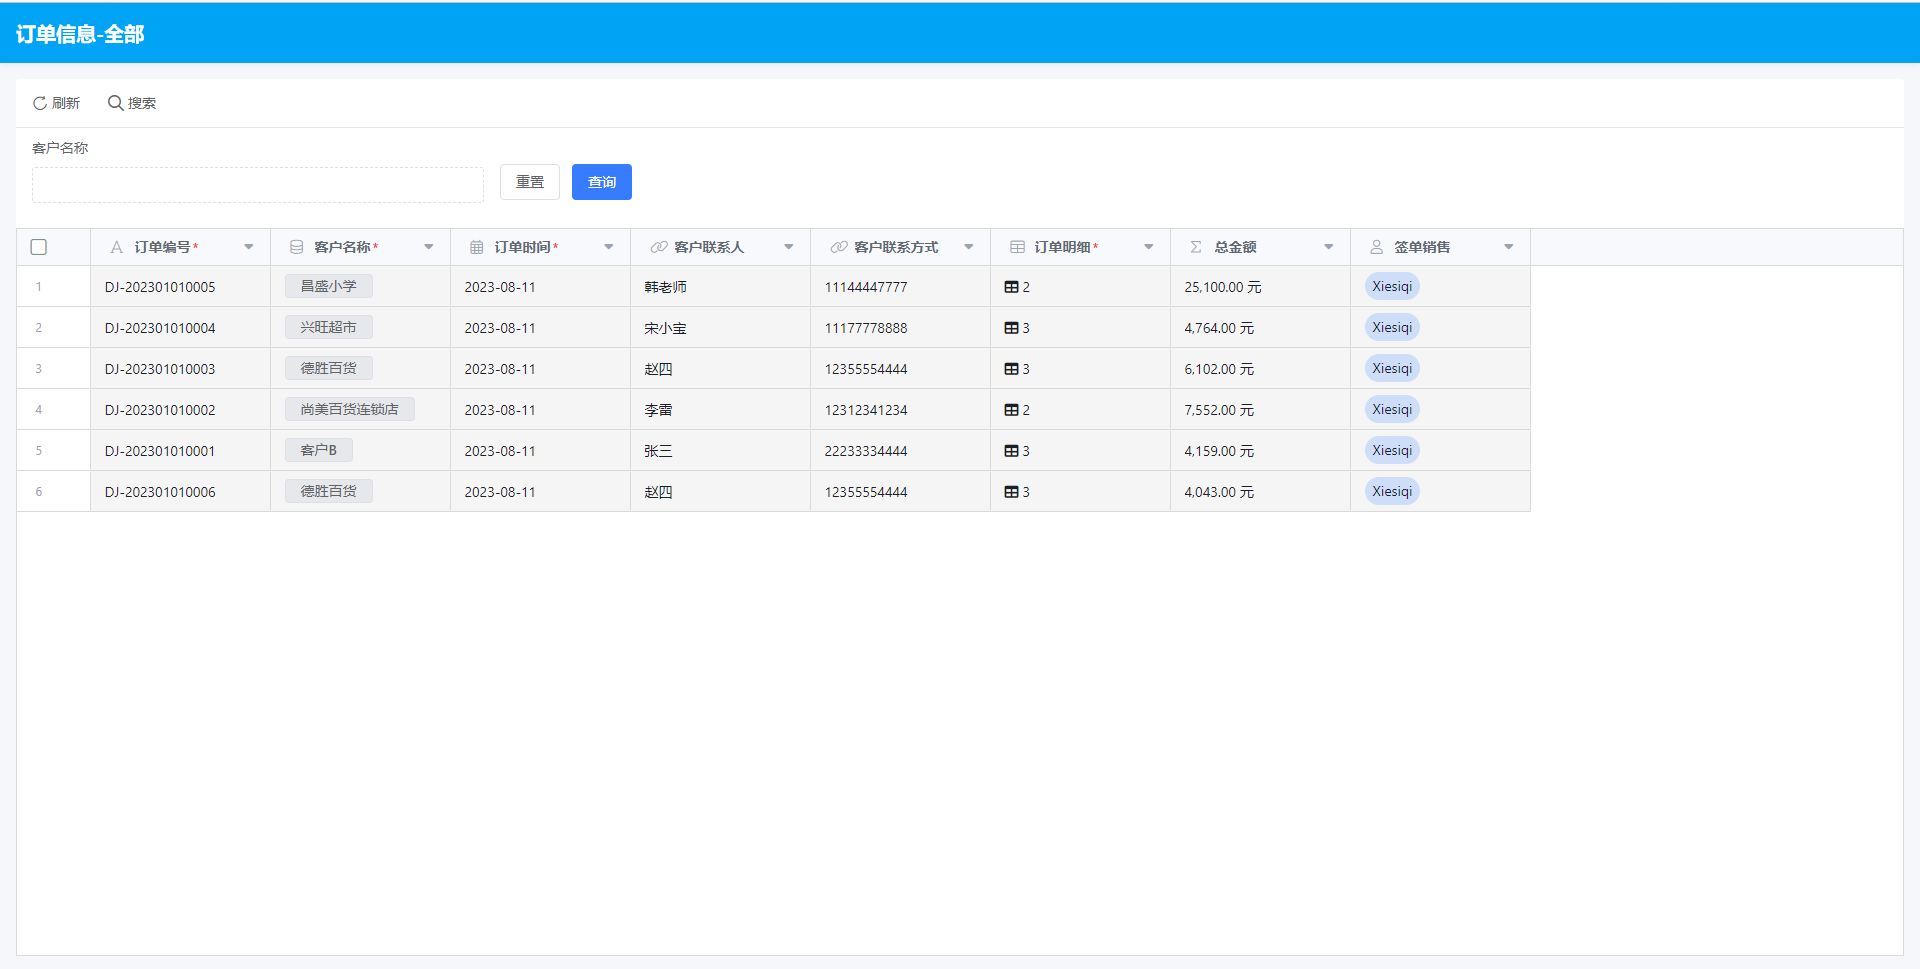This screenshot has width=1920, height=969.
Task: Open the 订单编号 column dropdown arrow
Action: coord(249,247)
